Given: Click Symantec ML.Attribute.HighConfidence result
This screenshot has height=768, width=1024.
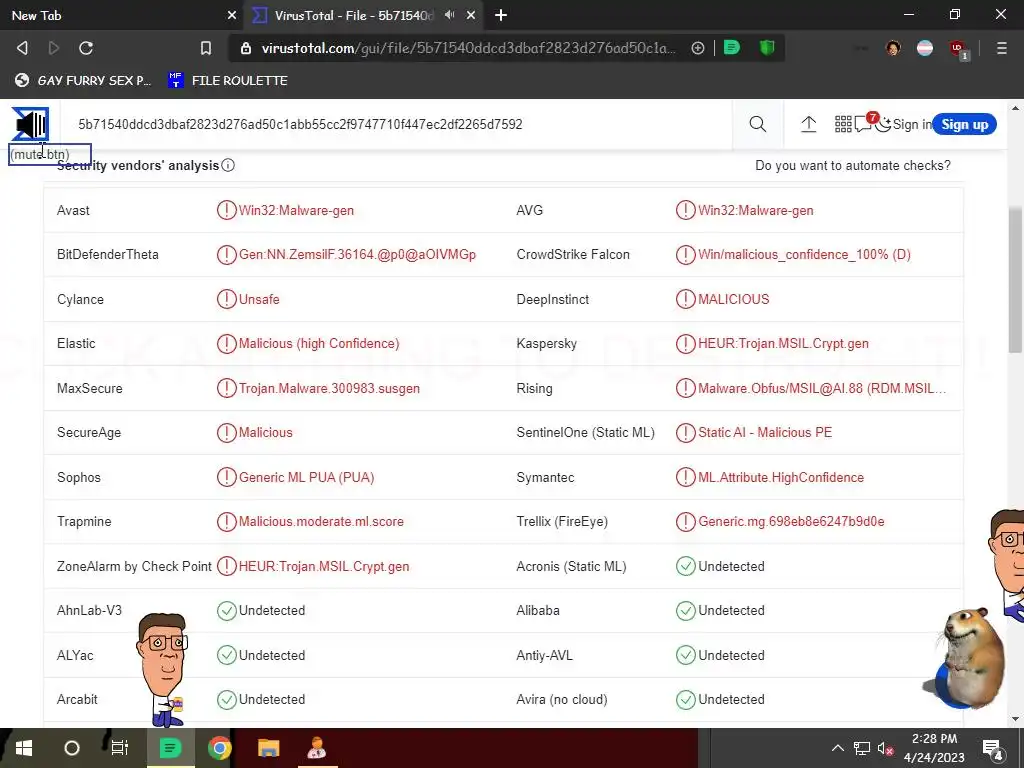Looking at the screenshot, I should pos(780,477).
